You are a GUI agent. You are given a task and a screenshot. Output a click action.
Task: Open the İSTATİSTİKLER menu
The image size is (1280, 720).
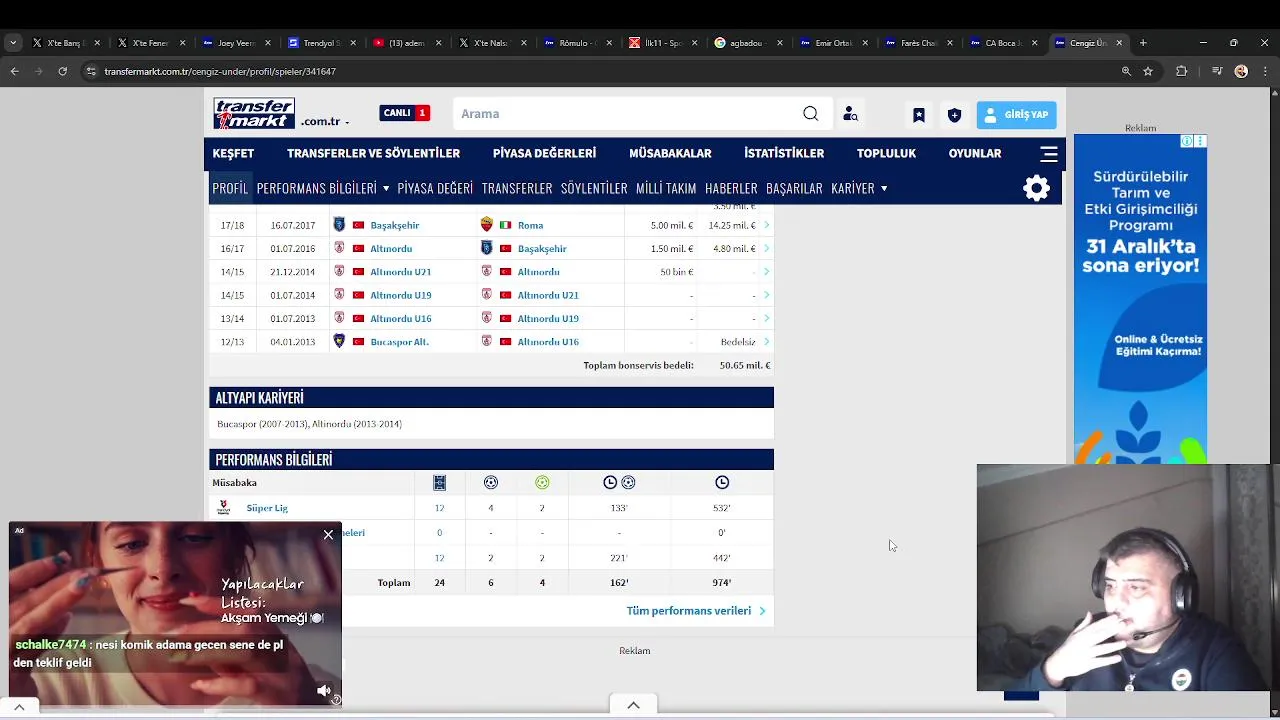coord(784,153)
